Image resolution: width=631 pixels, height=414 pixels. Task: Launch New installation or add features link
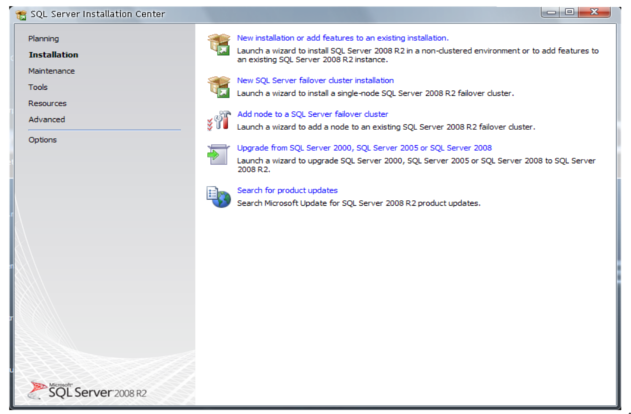coord(342,38)
